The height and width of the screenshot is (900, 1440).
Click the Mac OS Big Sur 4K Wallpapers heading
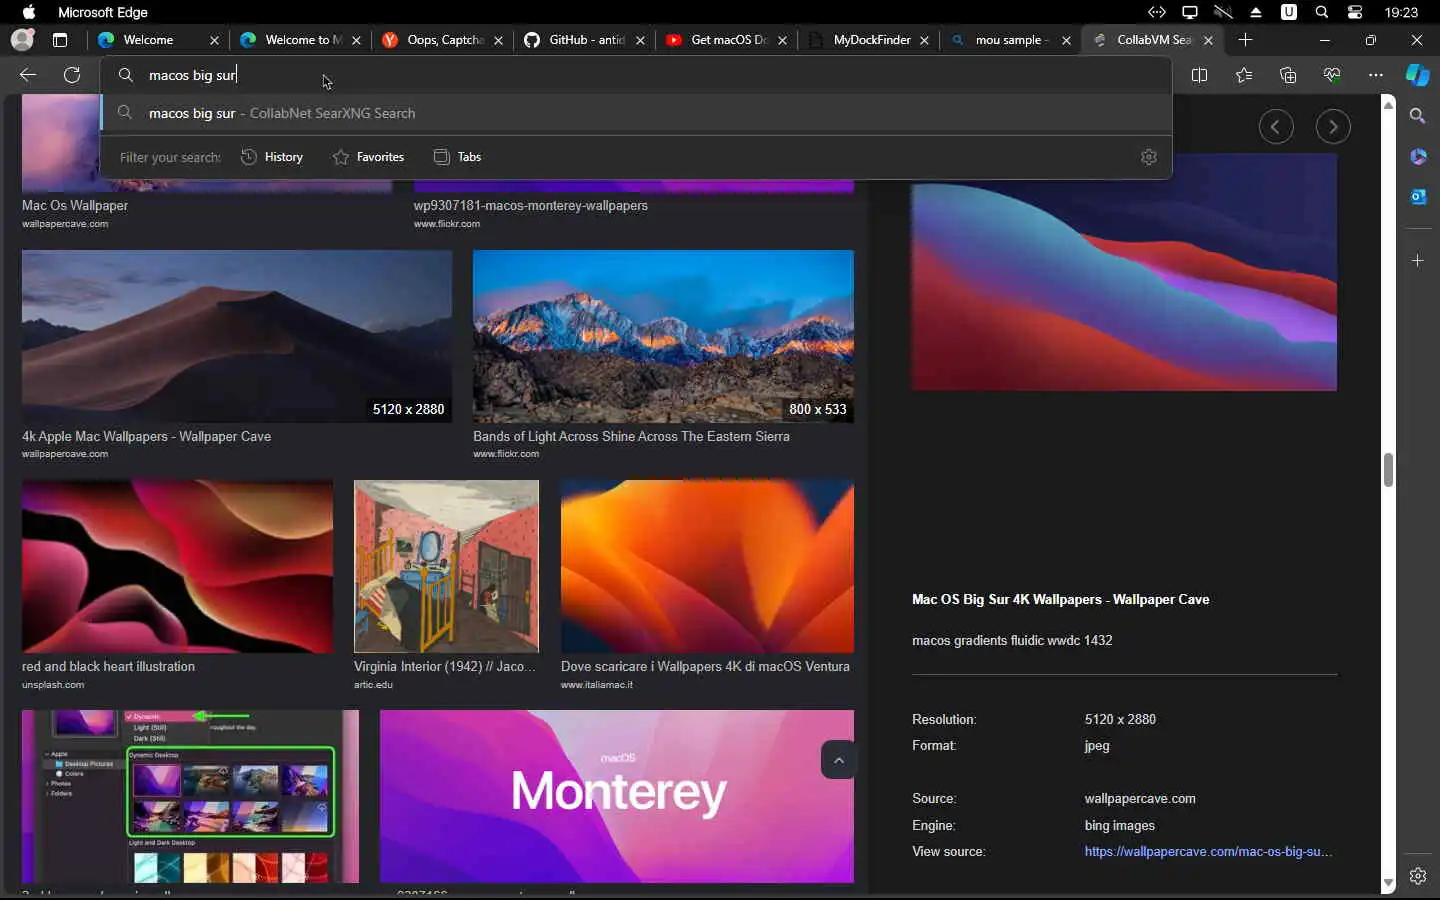point(1060,599)
